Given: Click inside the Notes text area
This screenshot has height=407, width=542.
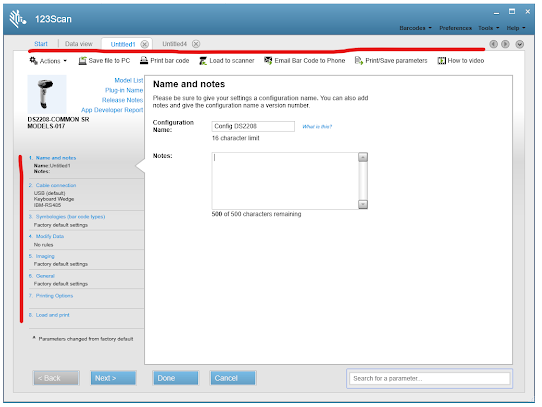Looking at the screenshot, I should [x=285, y=181].
